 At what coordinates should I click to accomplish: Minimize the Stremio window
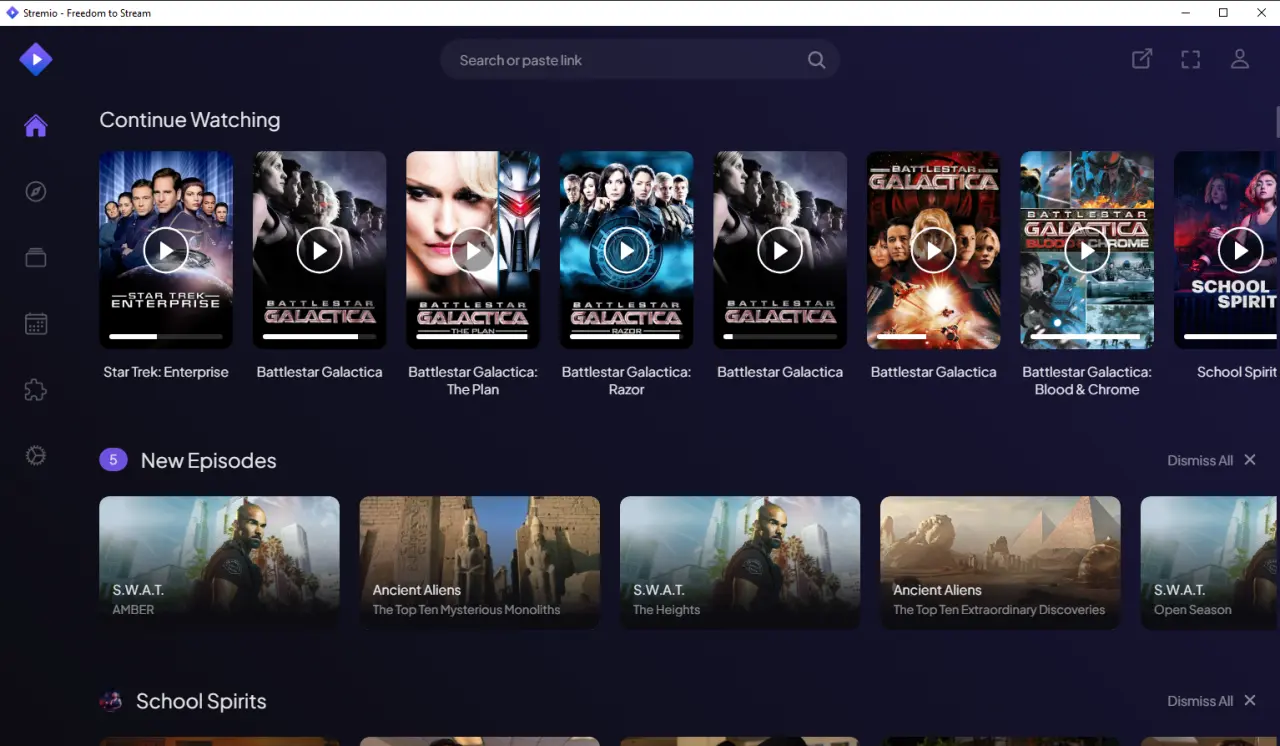[1186, 13]
